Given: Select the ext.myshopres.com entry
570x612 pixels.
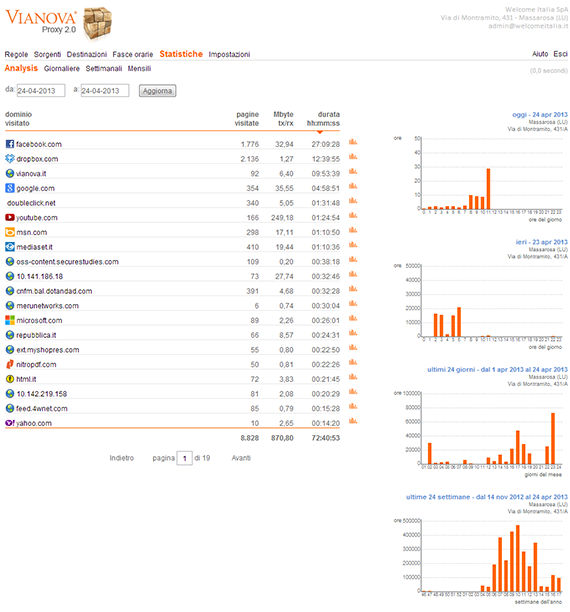Looking at the screenshot, I should tap(48, 350).
